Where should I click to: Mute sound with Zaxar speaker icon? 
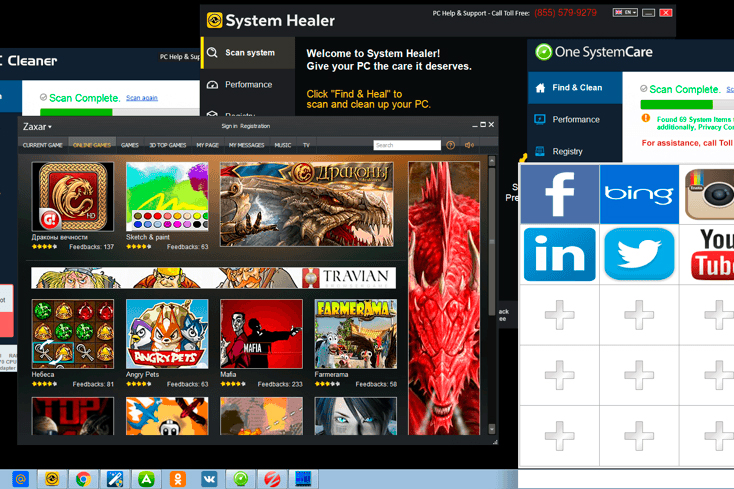tap(469, 145)
